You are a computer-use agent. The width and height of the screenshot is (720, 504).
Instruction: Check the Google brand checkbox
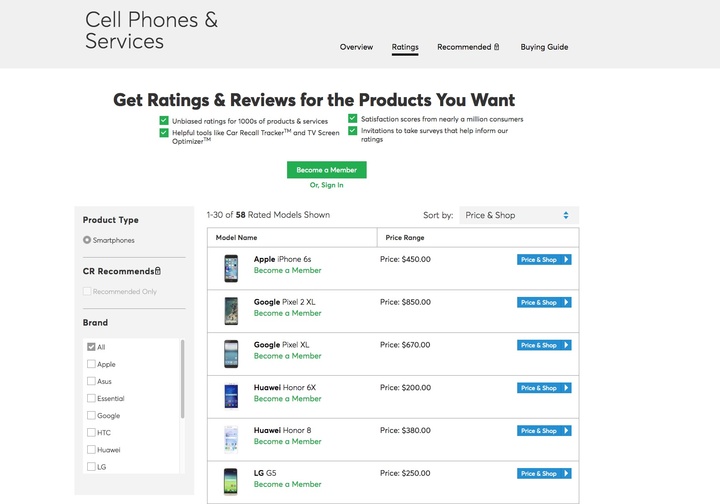(x=91, y=415)
